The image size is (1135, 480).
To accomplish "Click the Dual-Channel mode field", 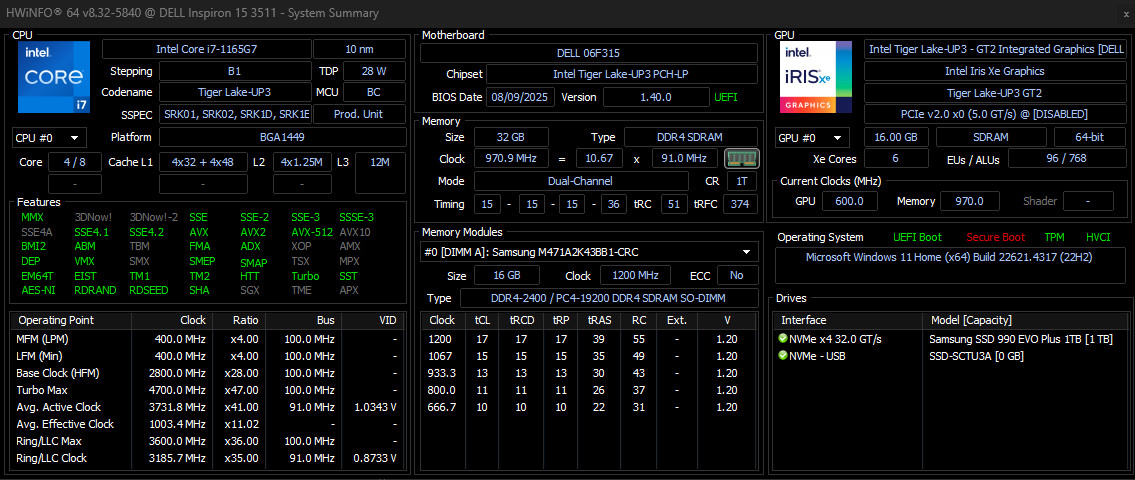I will coord(581,181).
